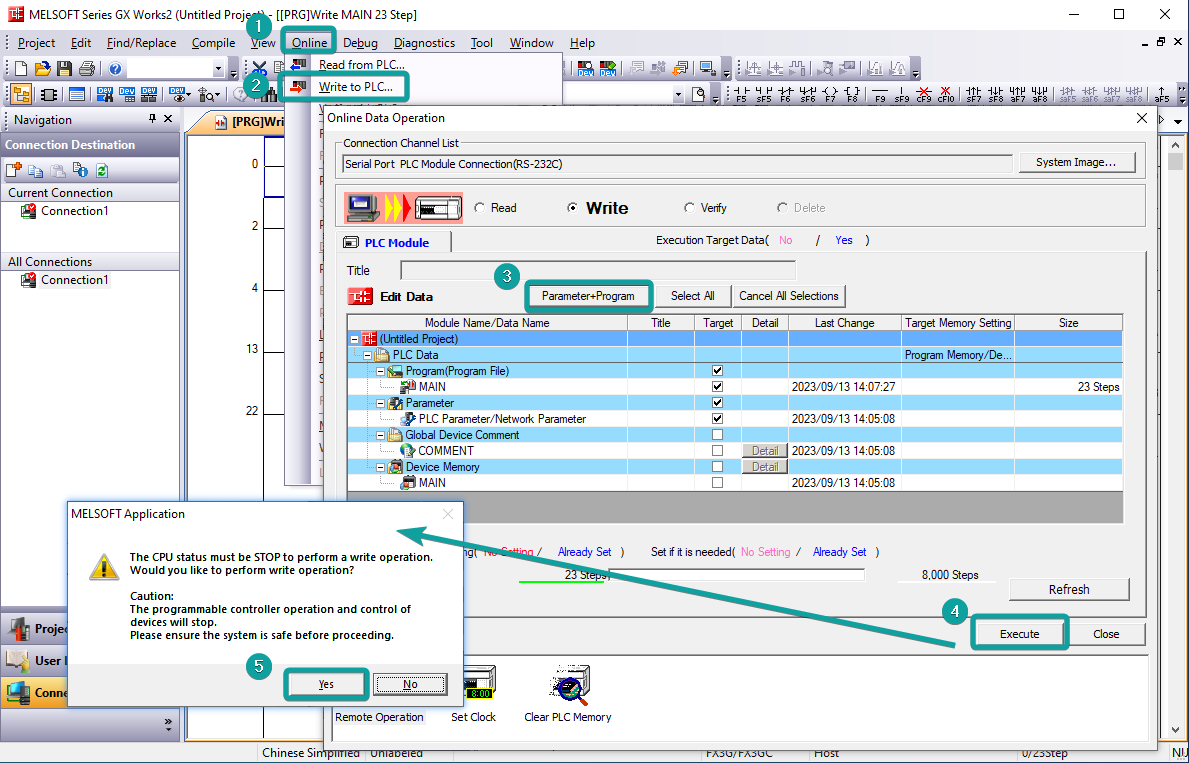Click the green refresh connection icon
Image resolution: width=1189 pixels, height=763 pixels.
point(102,170)
